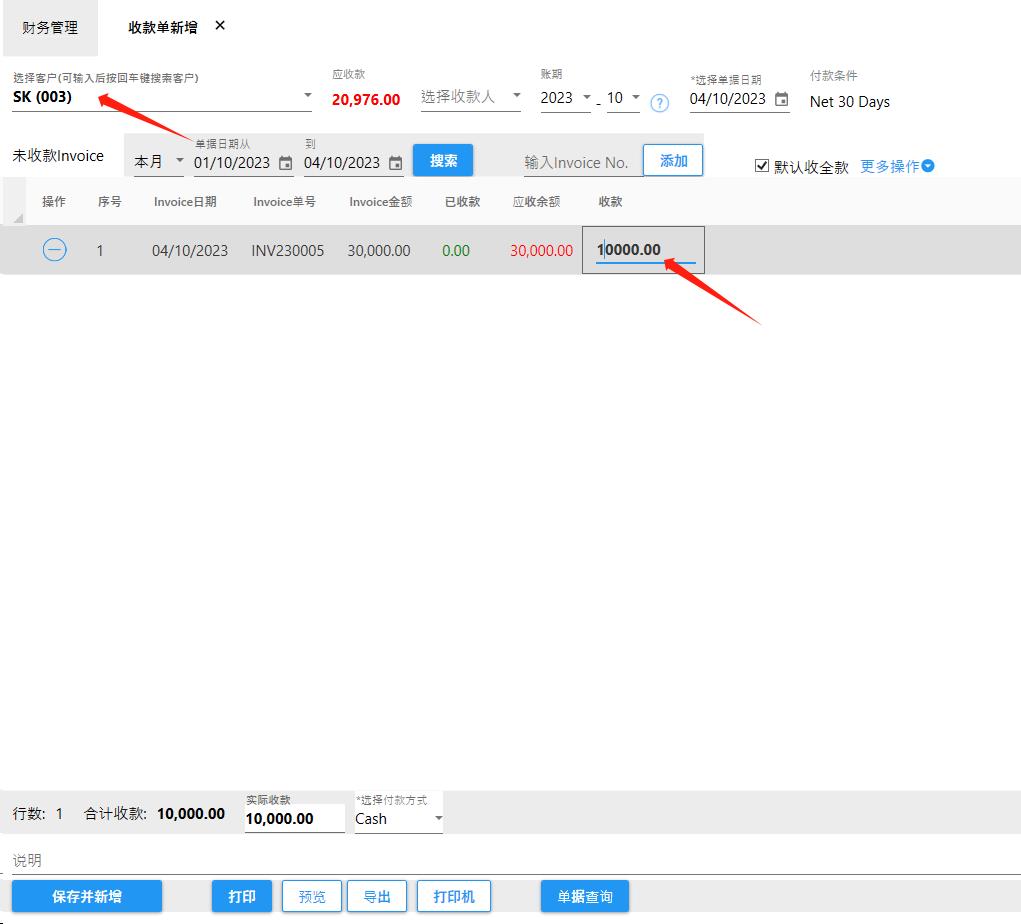Expand the customer SK (003) dropdown
This screenshot has width=1021, height=924.
307,97
